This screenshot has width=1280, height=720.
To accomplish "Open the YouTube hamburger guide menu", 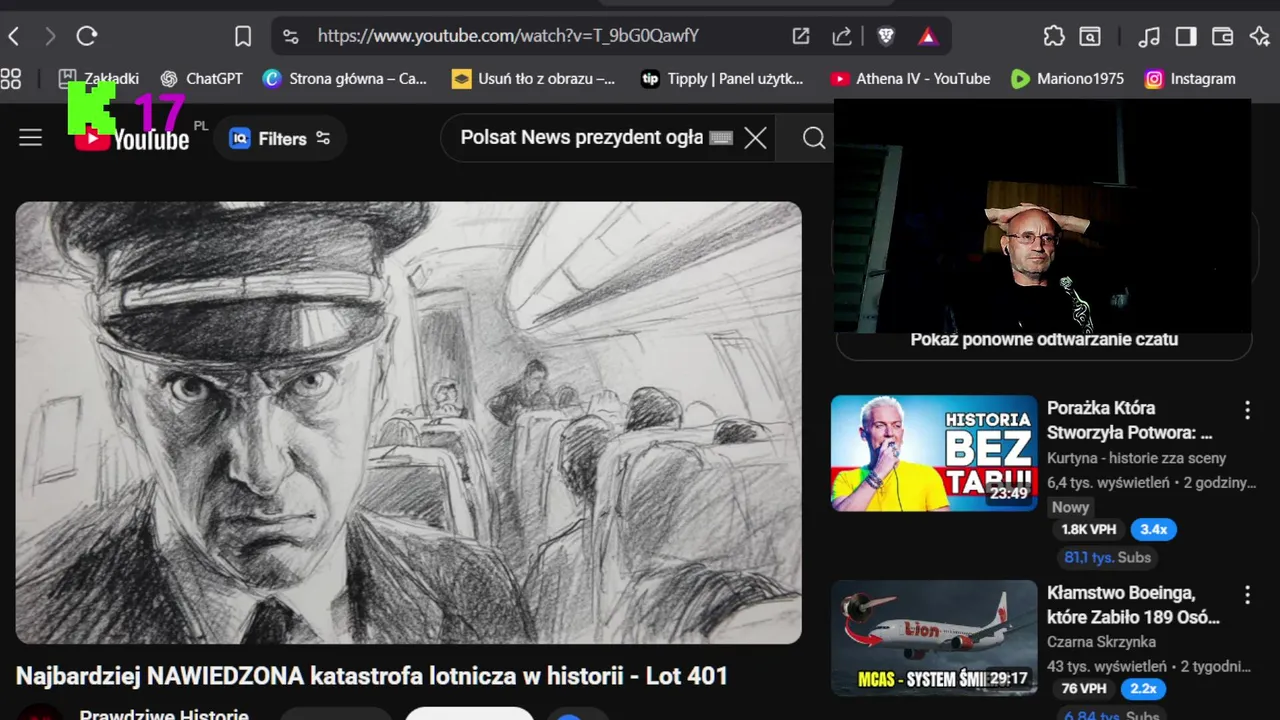I will click(x=31, y=138).
